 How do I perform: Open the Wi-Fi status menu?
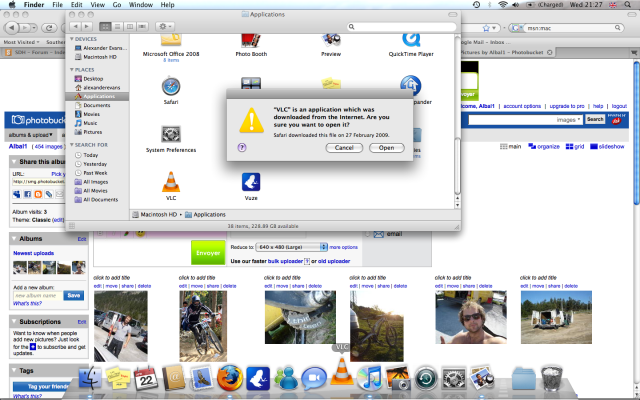point(503,5)
